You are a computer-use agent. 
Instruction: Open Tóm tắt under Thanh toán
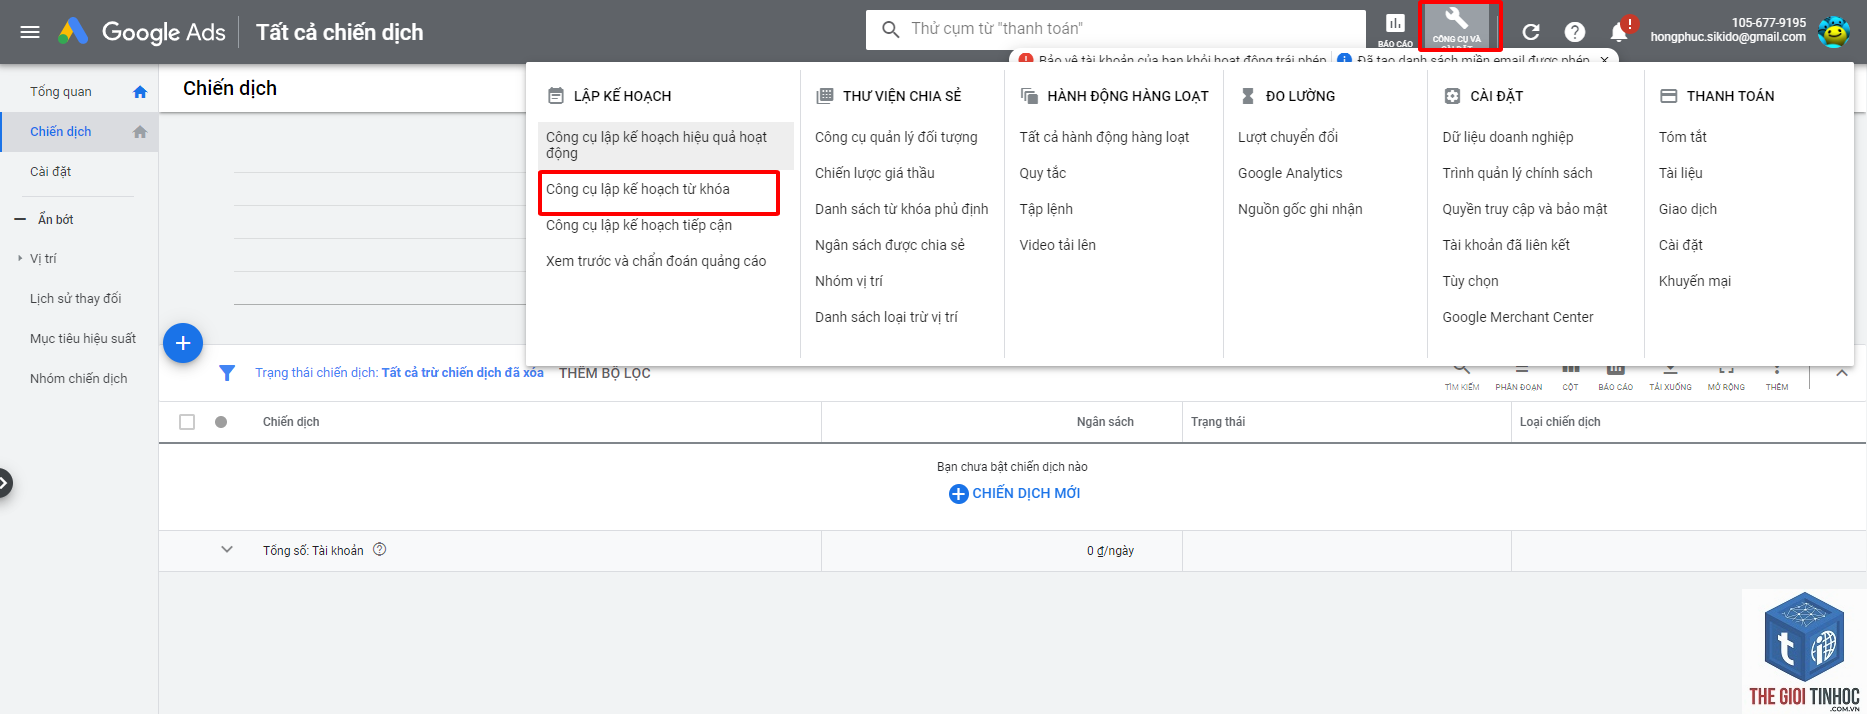[1683, 137]
